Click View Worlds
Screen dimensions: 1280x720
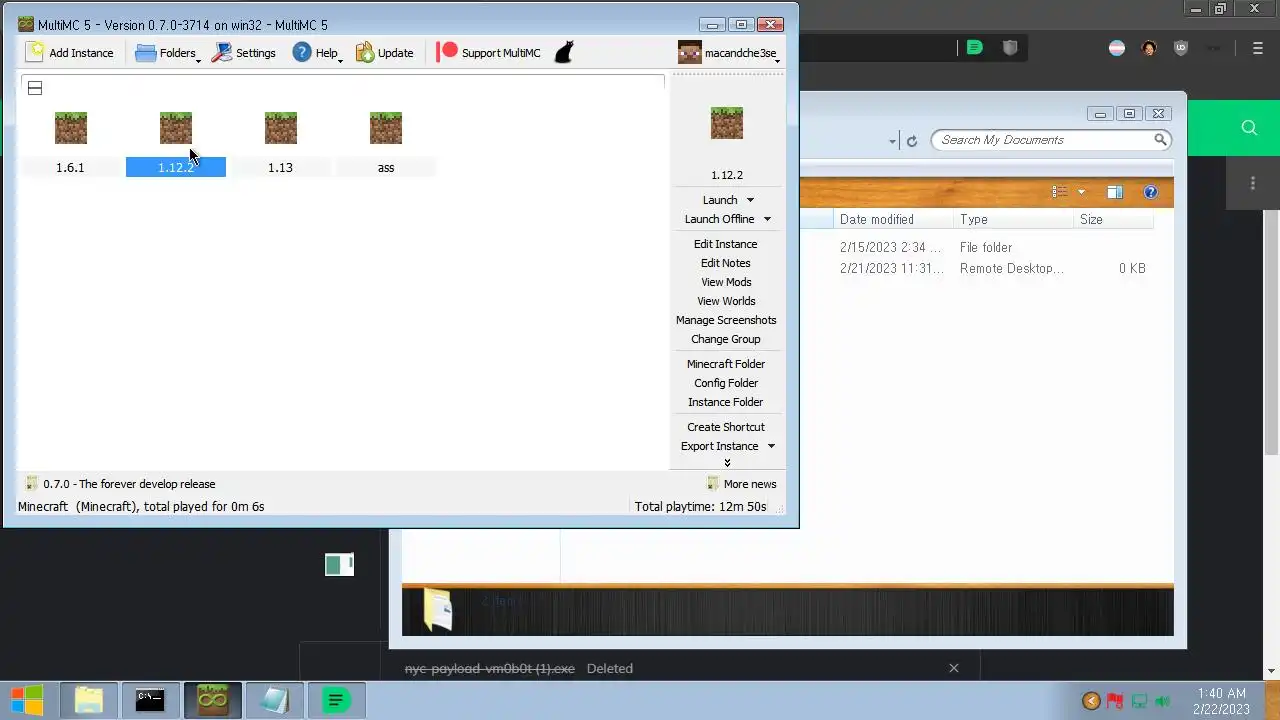pyautogui.click(x=726, y=301)
